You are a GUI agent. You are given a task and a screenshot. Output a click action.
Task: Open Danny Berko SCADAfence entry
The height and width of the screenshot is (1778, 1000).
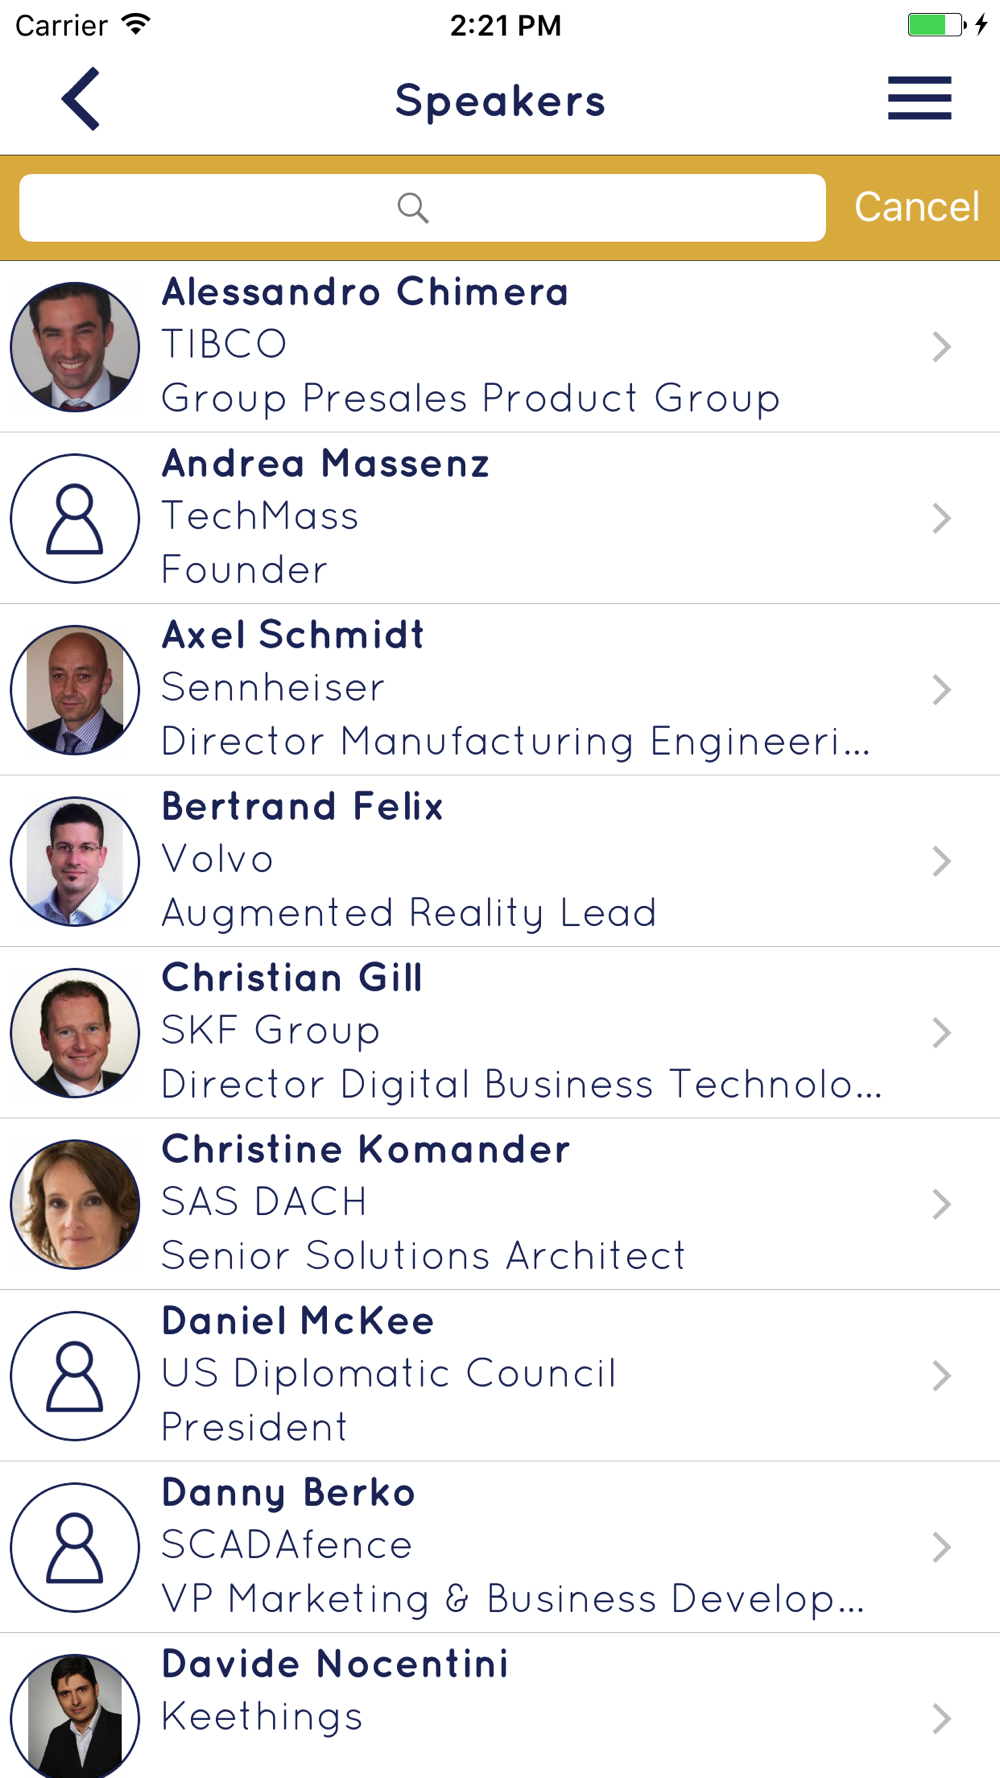(x=500, y=1547)
